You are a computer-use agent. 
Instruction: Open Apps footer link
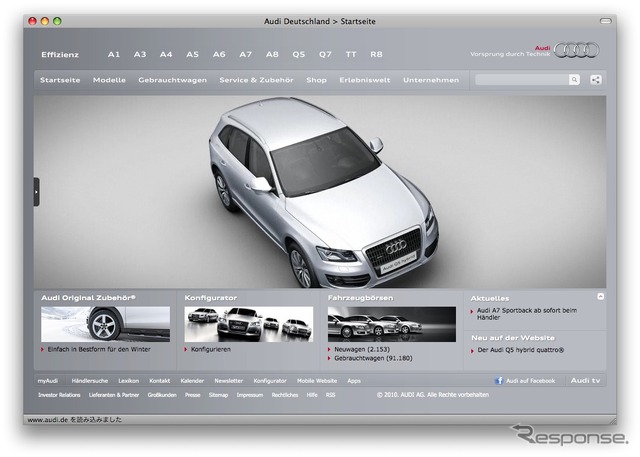click(354, 381)
